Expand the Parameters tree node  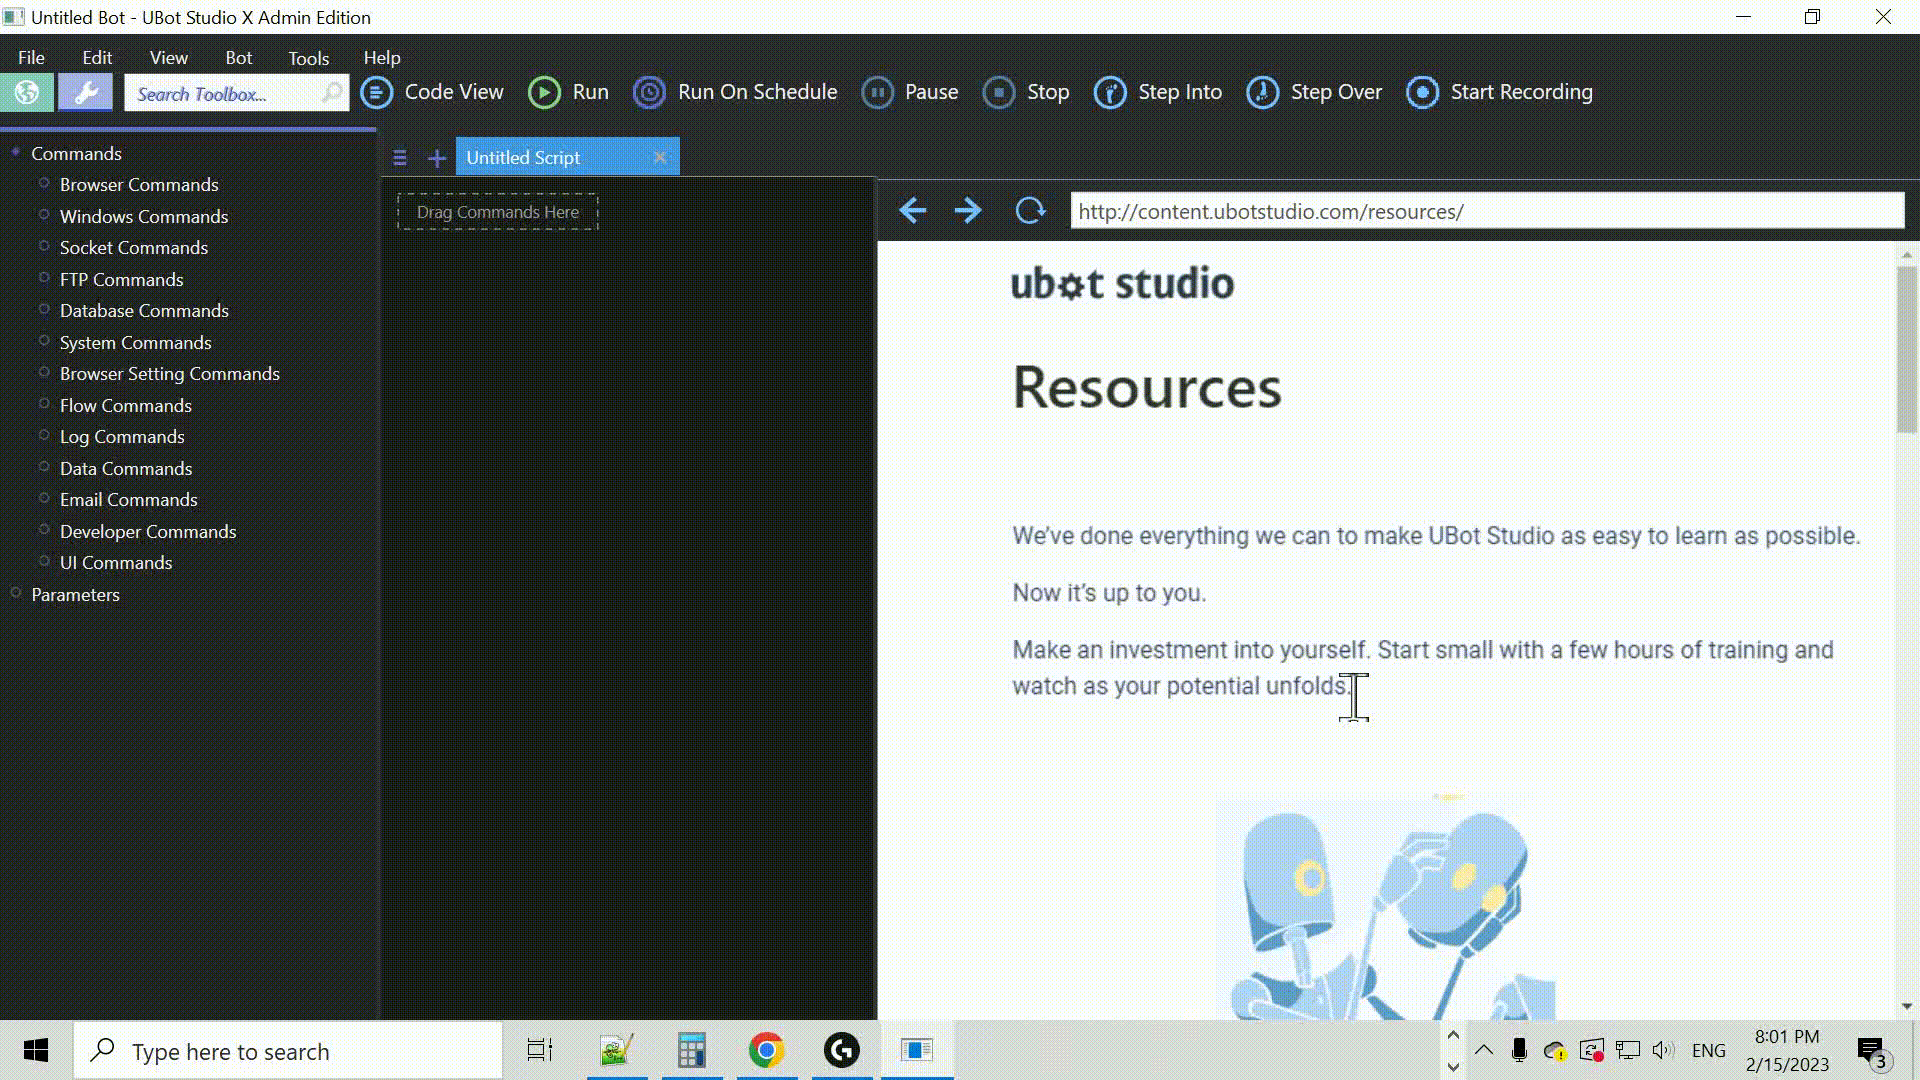click(16, 593)
